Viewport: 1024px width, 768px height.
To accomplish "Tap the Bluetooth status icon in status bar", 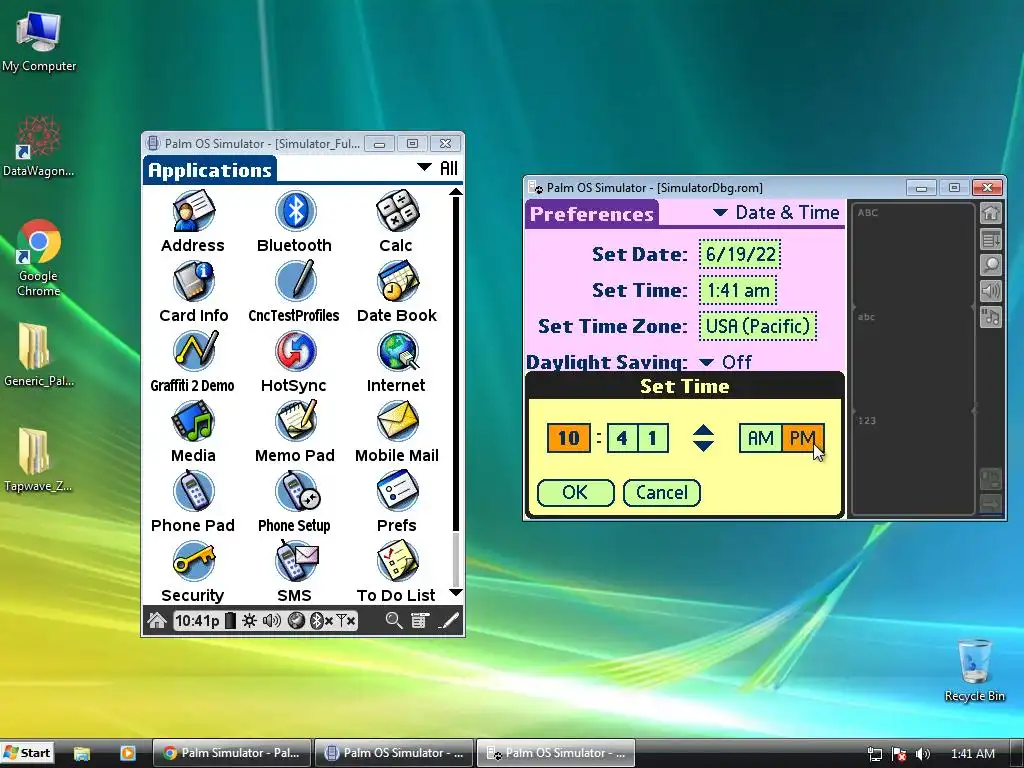I will pyautogui.click(x=321, y=620).
